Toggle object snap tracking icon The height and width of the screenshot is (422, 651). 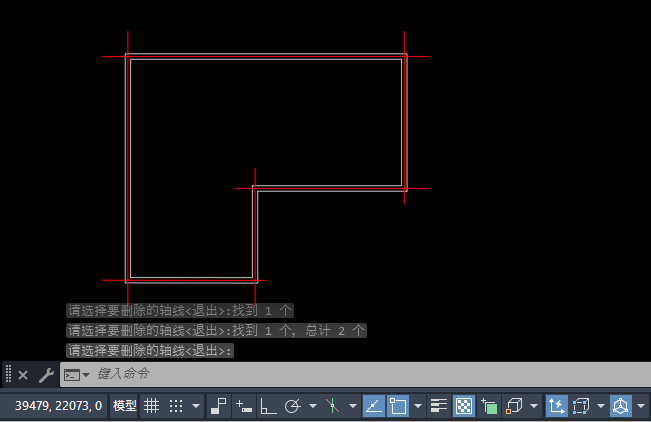coord(374,406)
